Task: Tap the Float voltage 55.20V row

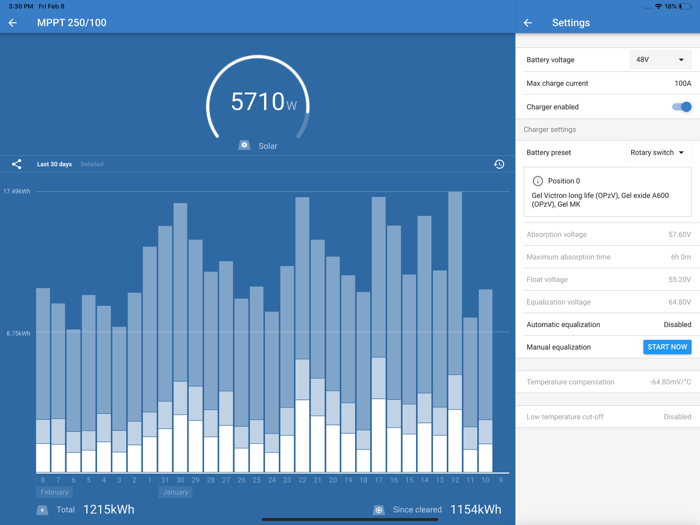Action: (608, 279)
